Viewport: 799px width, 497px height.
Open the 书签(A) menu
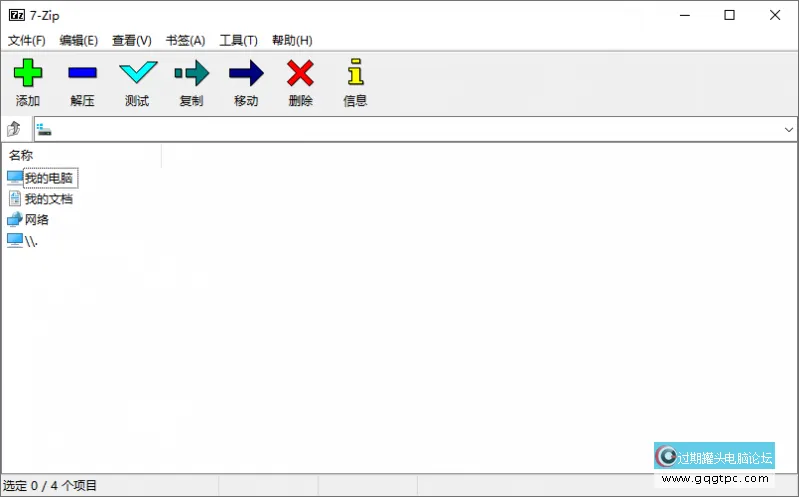(185, 40)
